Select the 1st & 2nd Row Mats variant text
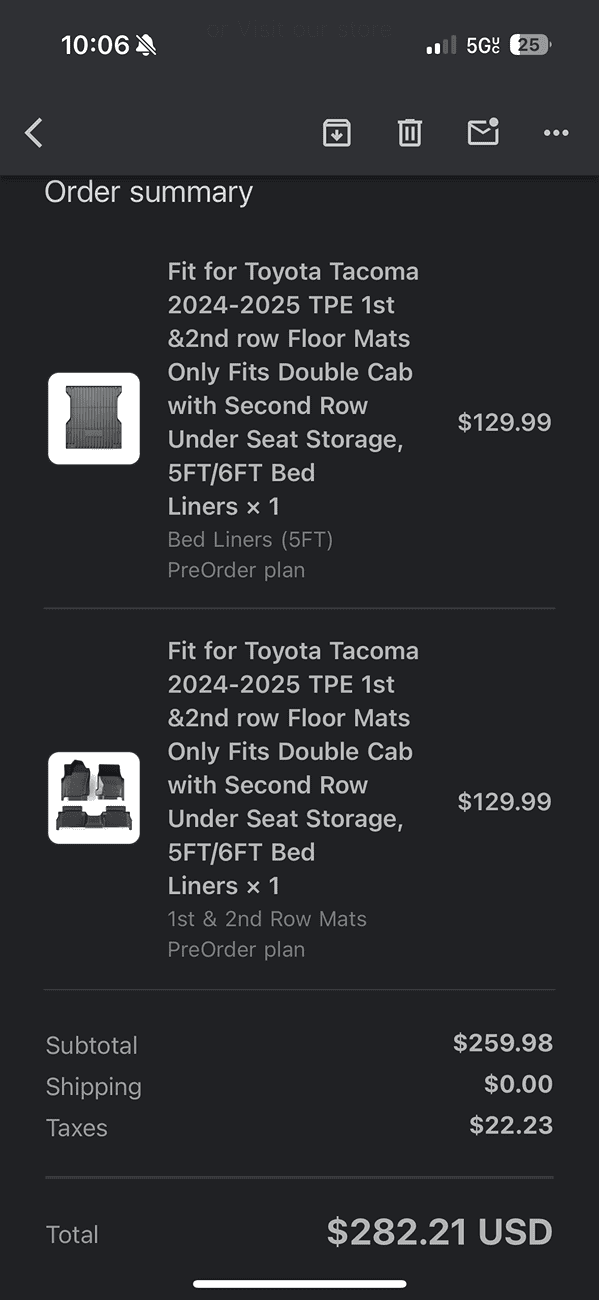 pyautogui.click(x=267, y=919)
